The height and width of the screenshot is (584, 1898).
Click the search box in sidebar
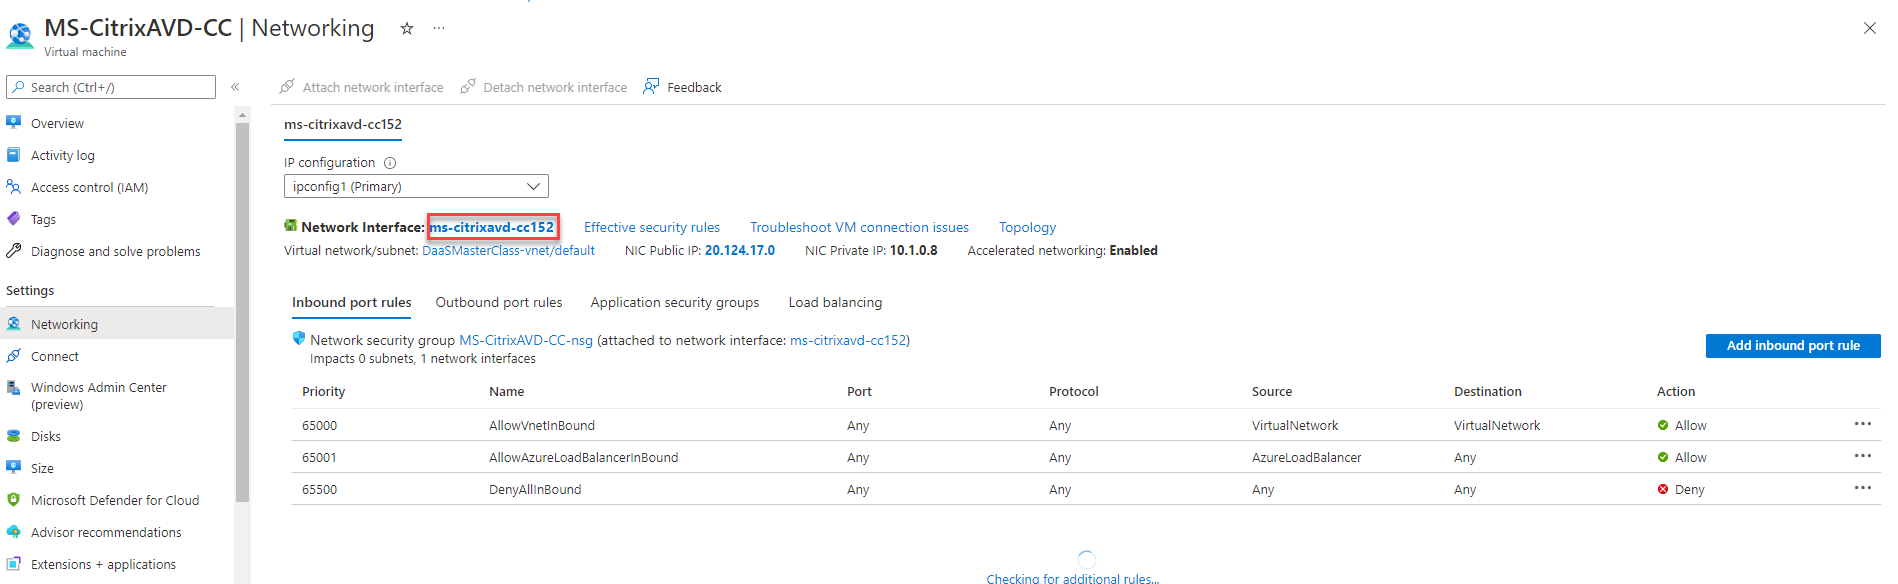[x=111, y=87]
